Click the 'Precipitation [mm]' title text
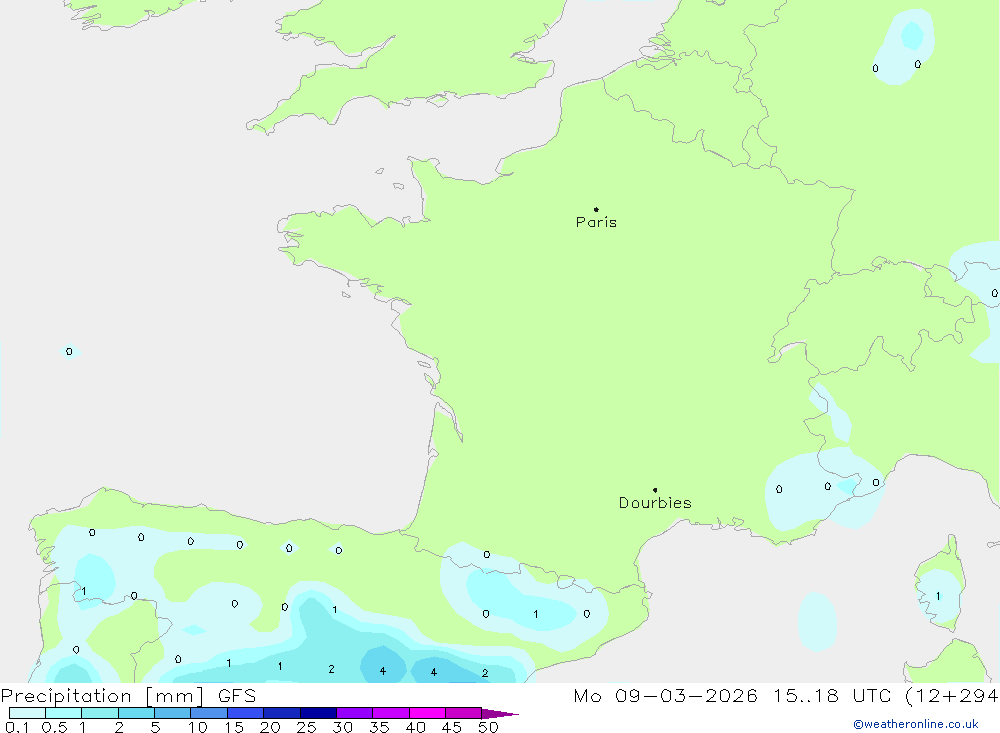The height and width of the screenshot is (733, 1000). pyautogui.click(x=103, y=696)
